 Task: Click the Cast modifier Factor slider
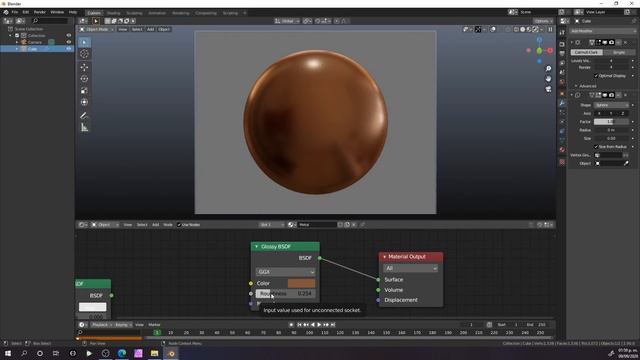[611, 122]
